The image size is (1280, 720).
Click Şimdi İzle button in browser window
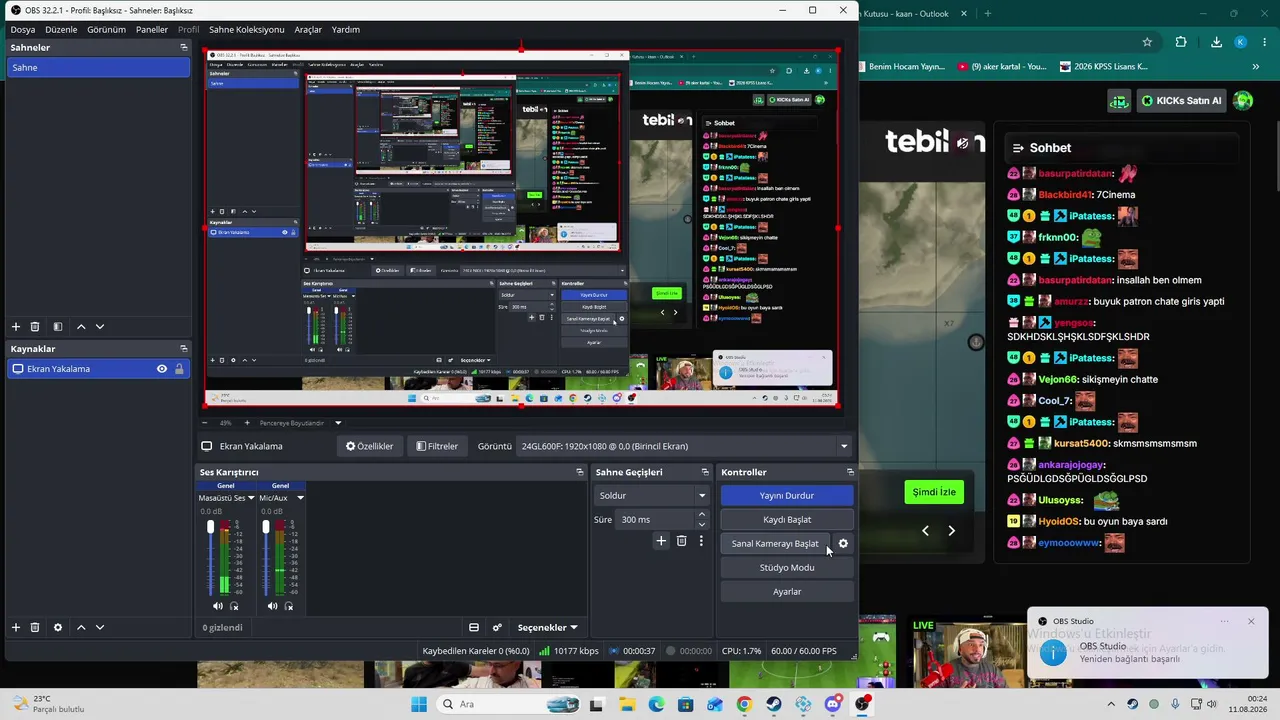coord(934,492)
